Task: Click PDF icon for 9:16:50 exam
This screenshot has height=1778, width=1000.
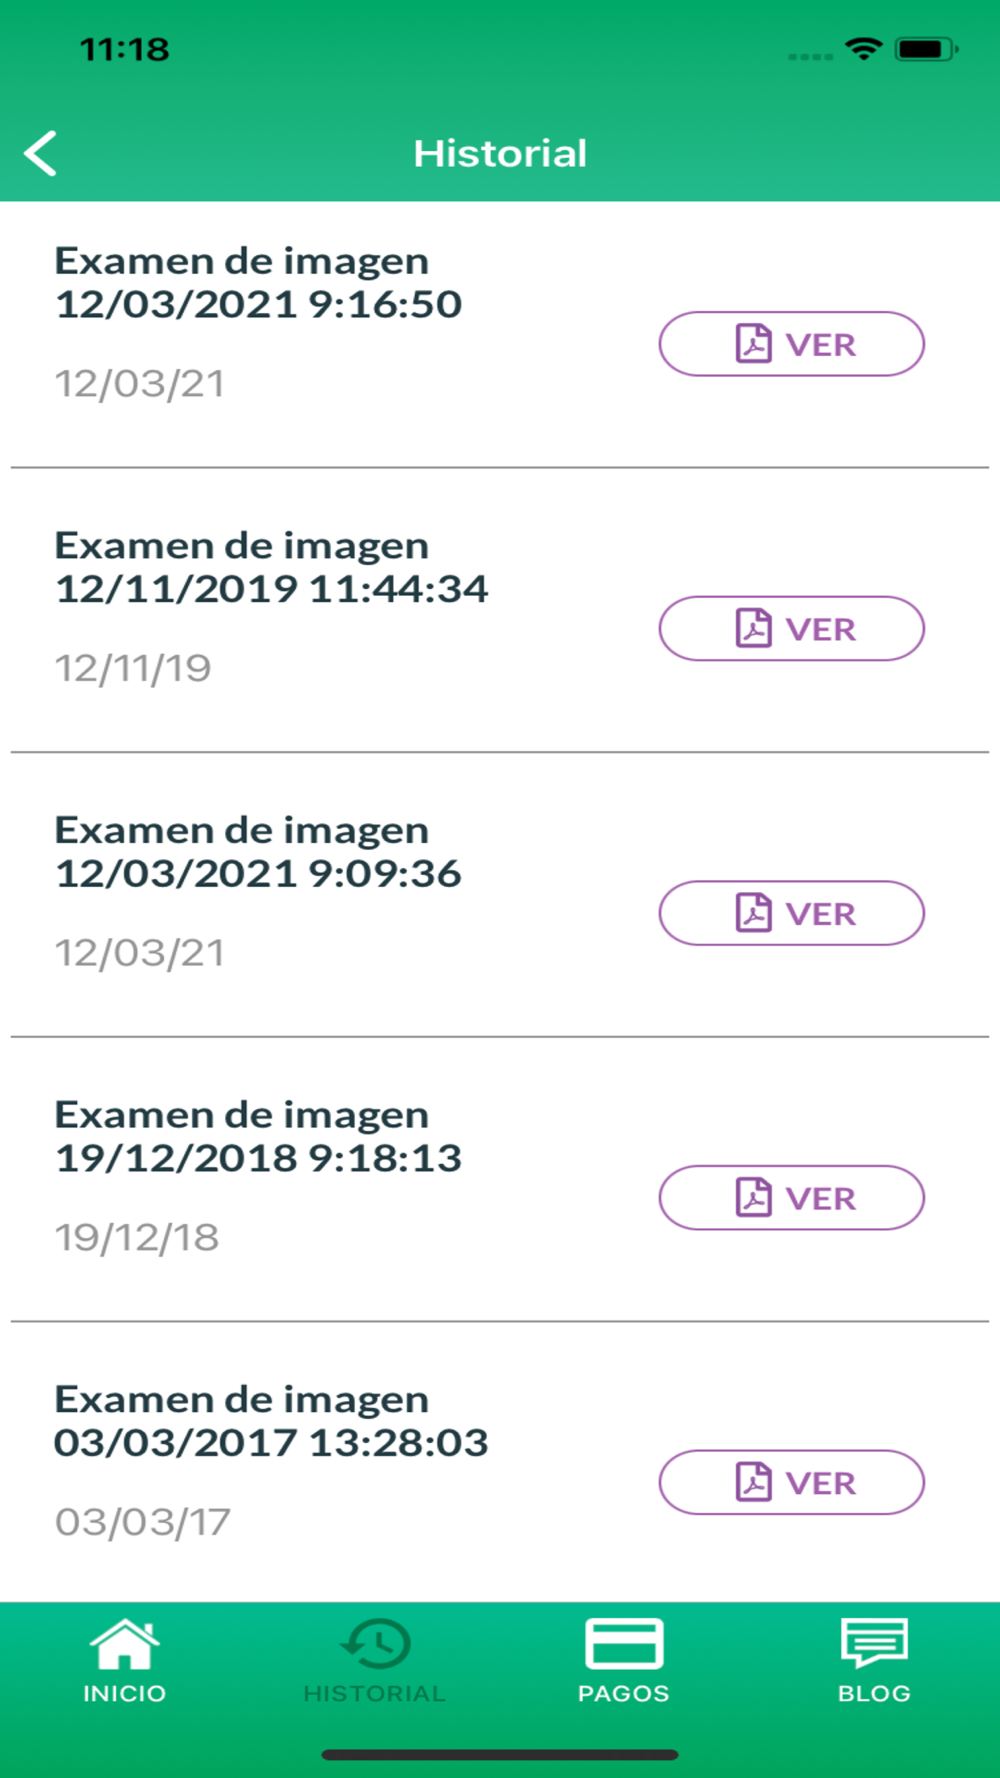Action: [x=754, y=344]
